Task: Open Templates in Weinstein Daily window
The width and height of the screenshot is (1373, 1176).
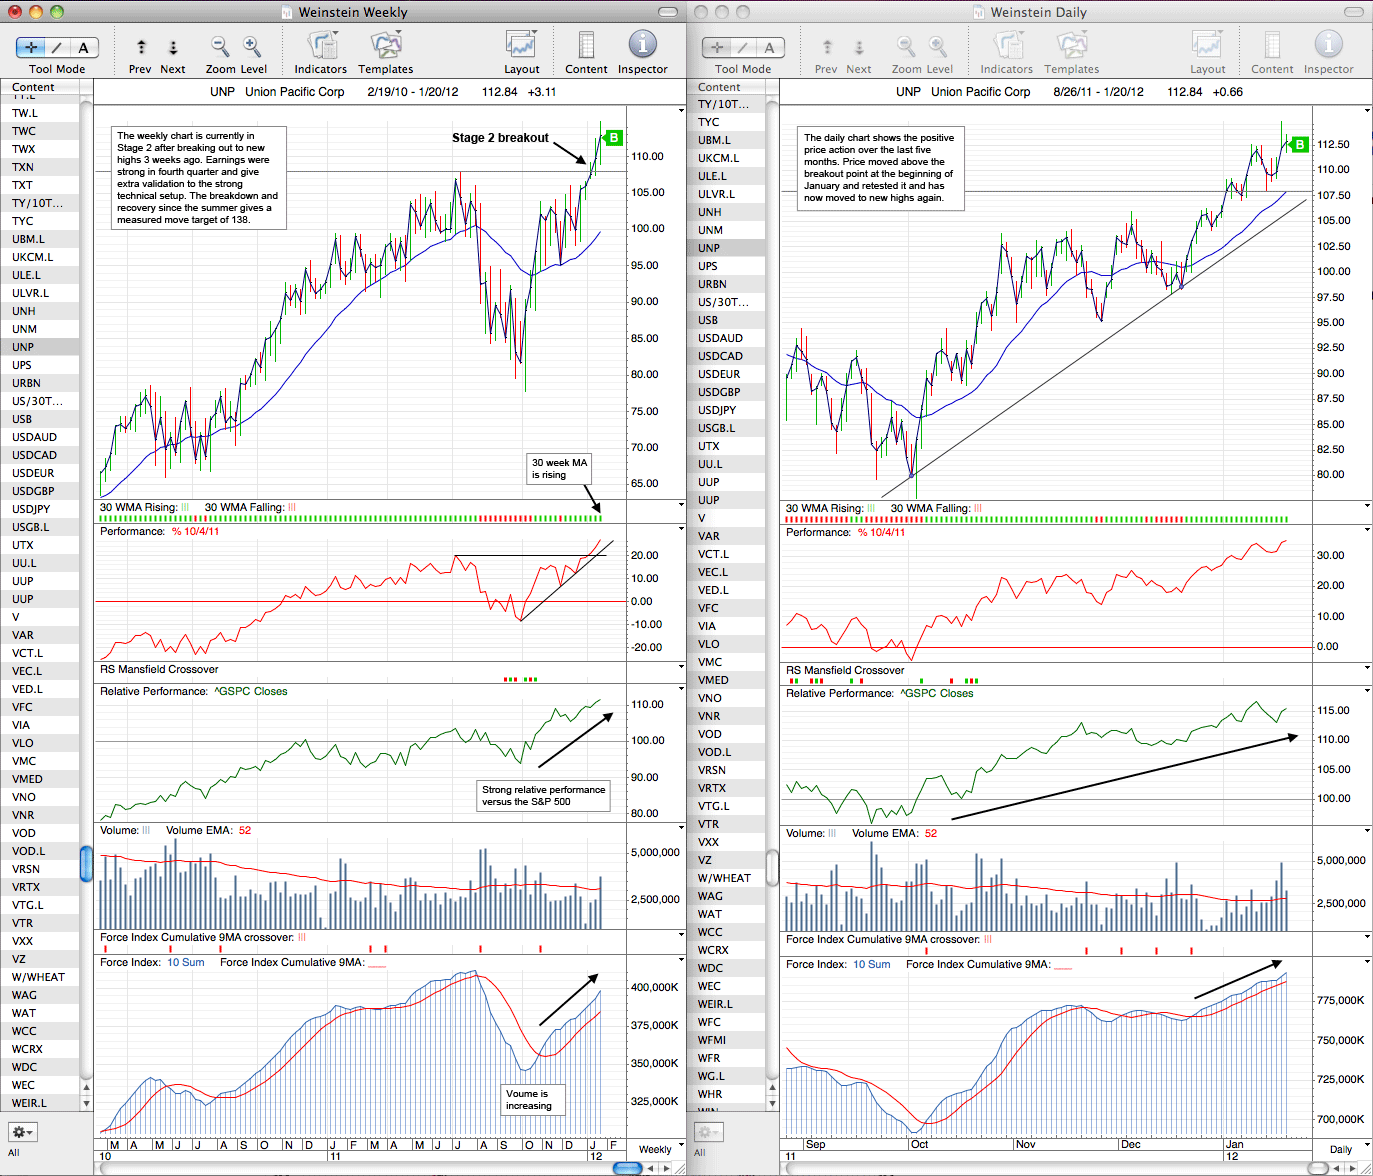Action: click(x=1072, y=46)
